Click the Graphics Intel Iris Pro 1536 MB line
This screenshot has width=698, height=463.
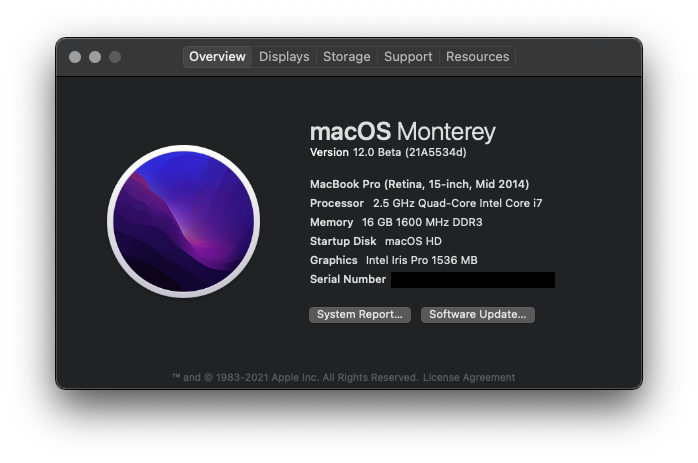tap(394, 260)
